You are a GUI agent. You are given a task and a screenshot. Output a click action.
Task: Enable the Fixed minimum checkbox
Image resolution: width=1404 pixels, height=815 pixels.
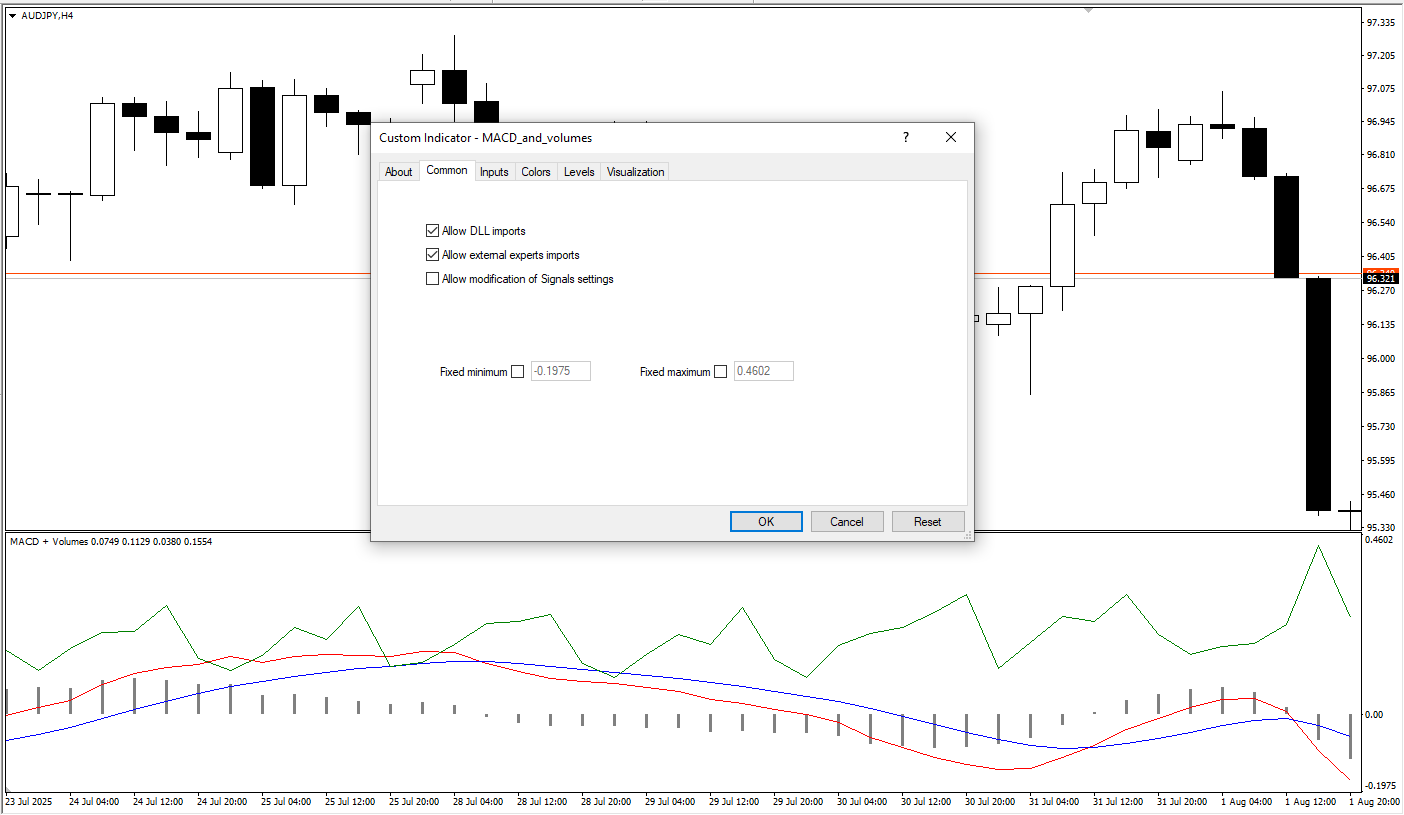tap(517, 372)
